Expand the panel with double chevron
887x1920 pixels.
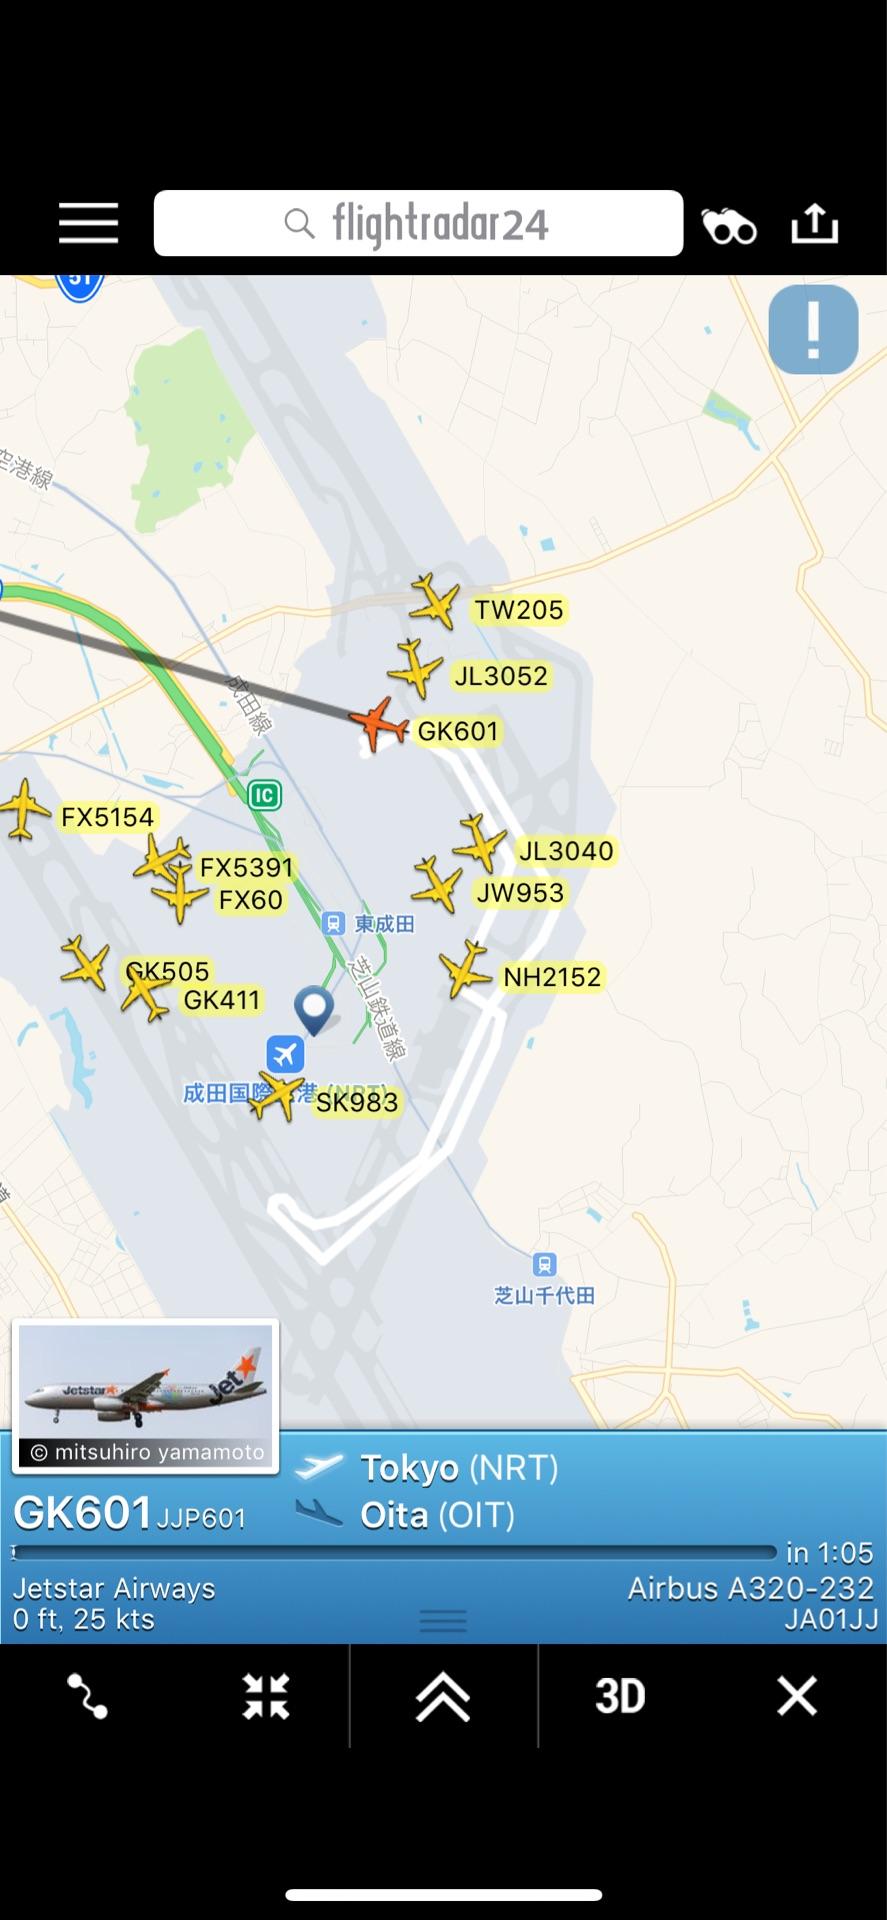[443, 1697]
